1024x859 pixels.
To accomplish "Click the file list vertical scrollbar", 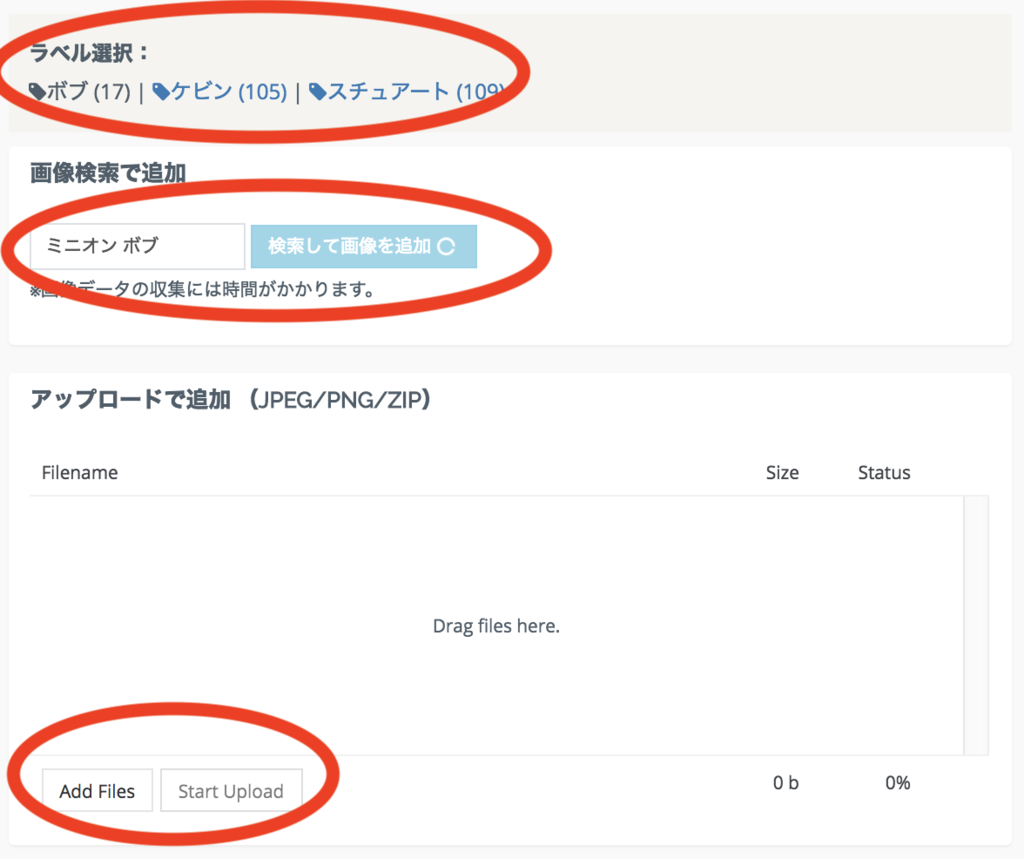I will pos(976,626).
